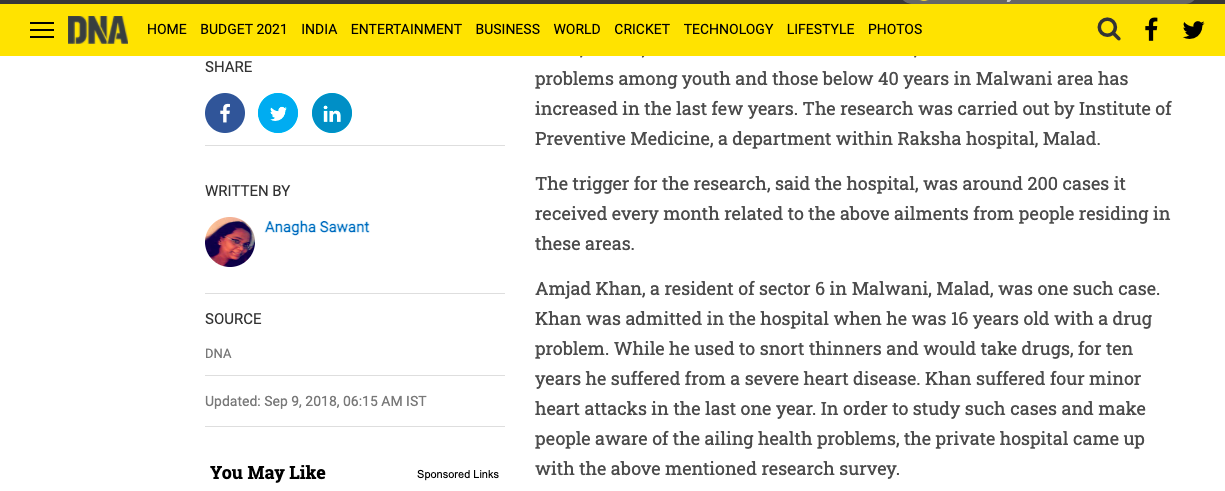Visit the Photos section
The image size is (1225, 491).
tap(895, 29)
